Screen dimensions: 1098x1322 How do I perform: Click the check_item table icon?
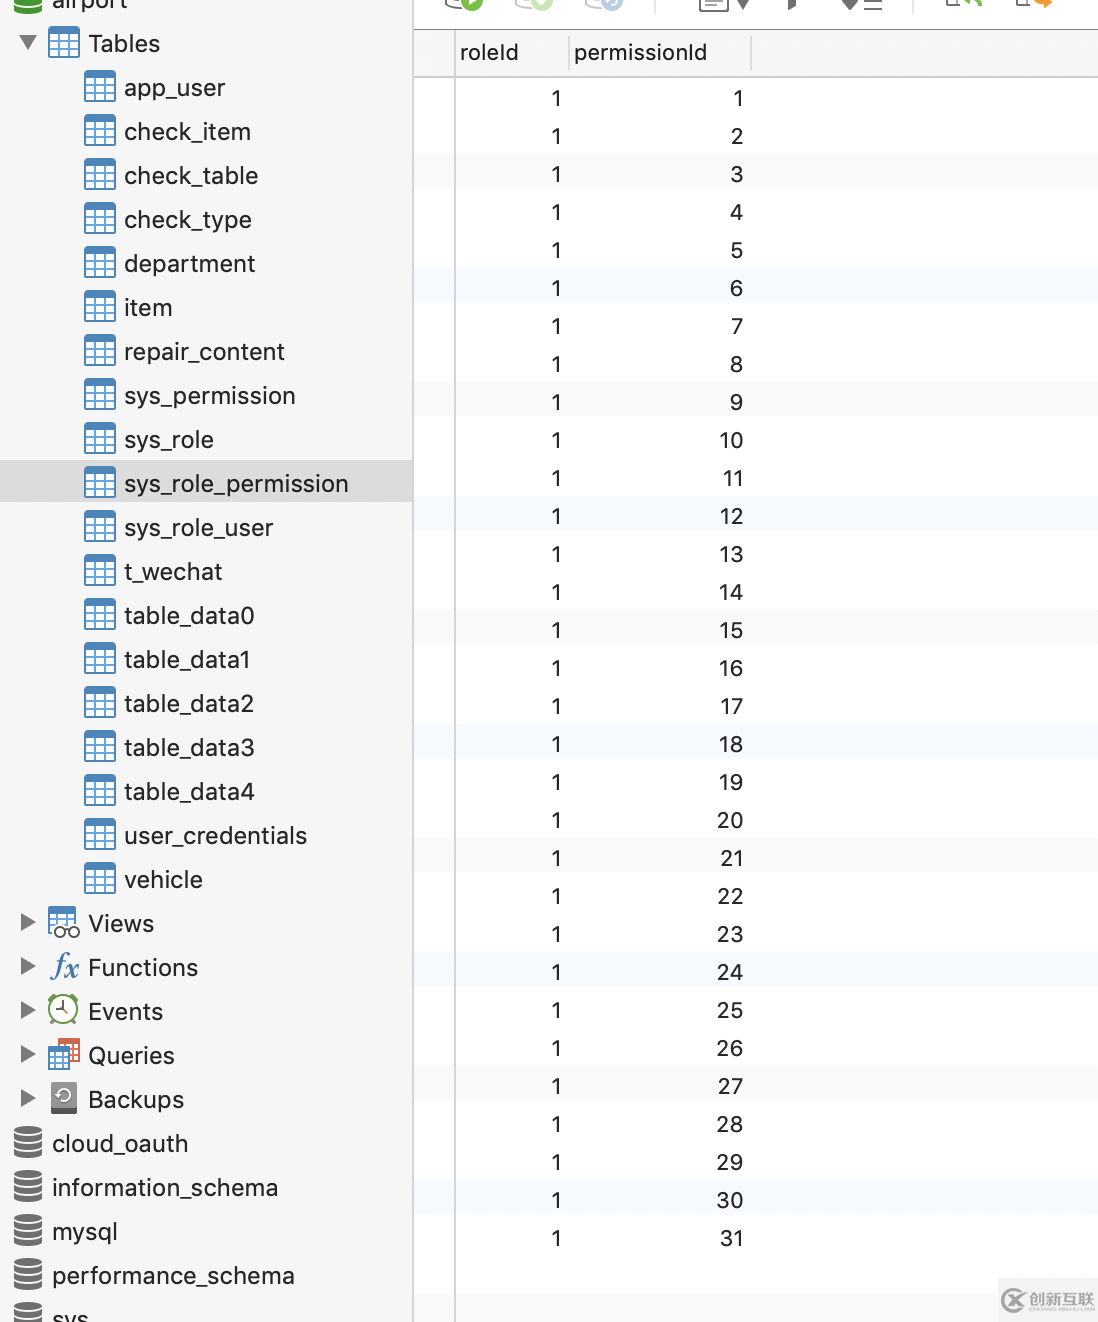tap(100, 131)
